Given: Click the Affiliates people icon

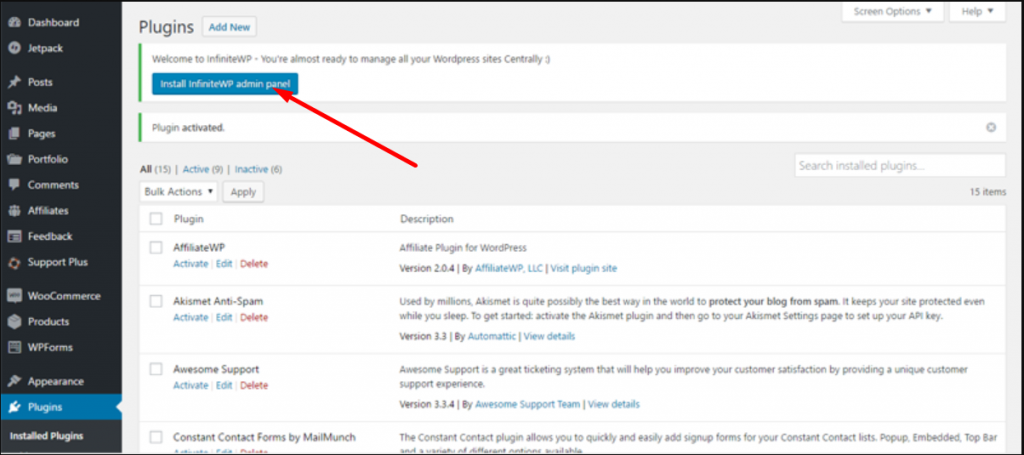Looking at the screenshot, I should (x=14, y=211).
